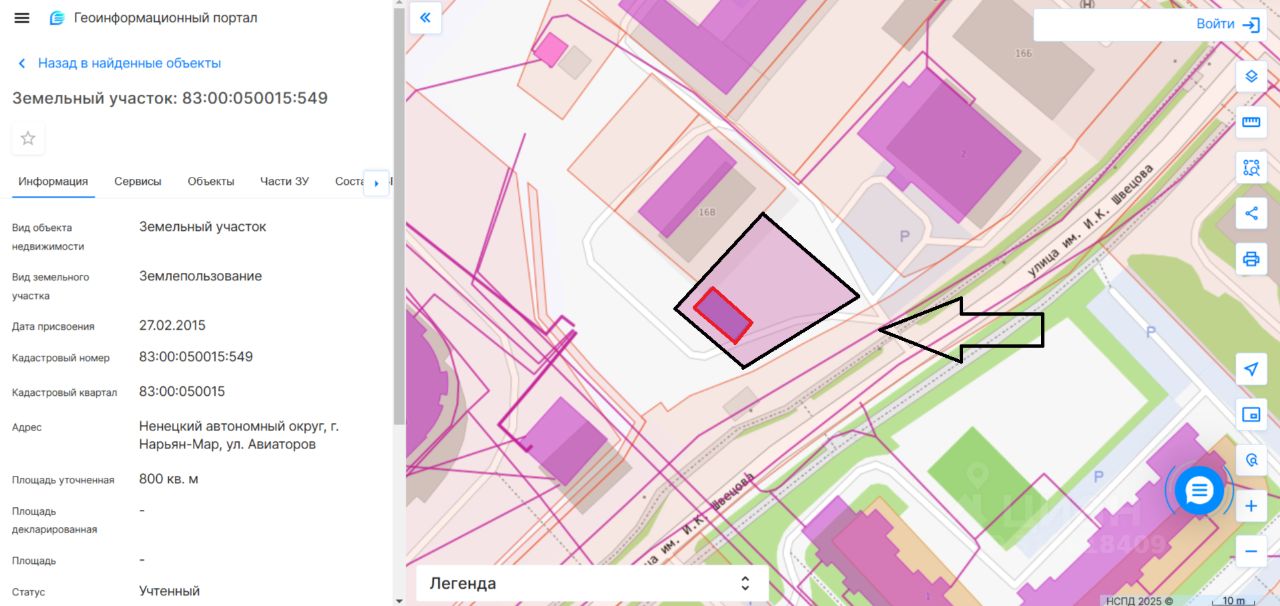Zoom out with the minus button
1280x606 pixels.
1251,551
